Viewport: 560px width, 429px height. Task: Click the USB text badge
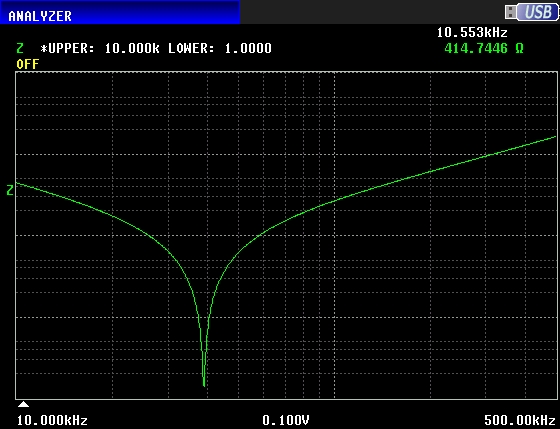point(538,12)
